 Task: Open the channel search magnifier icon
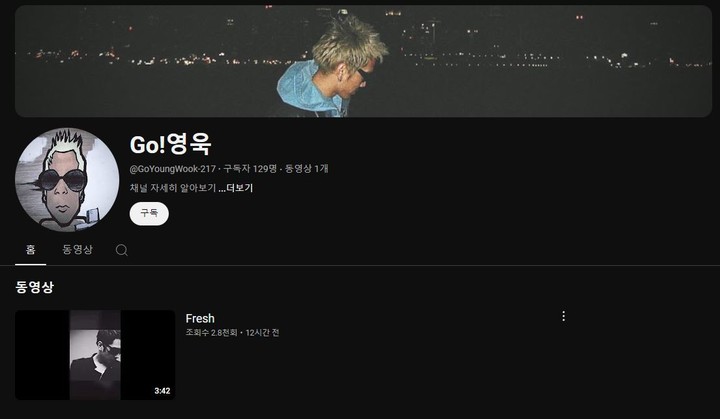[x=122, y=250]
